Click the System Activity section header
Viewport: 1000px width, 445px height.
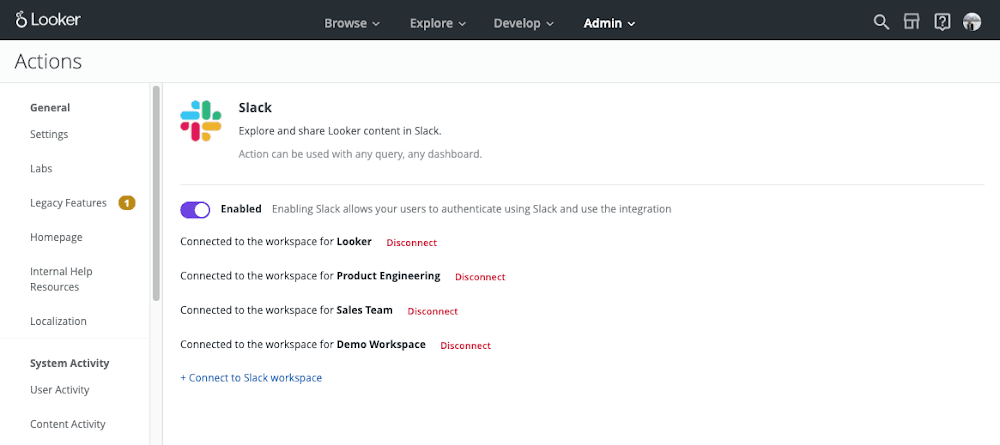70,363
